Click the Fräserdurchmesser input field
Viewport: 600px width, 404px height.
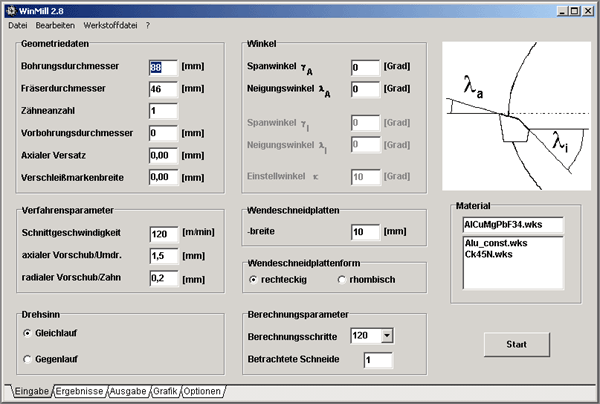[x=163, y=90]
